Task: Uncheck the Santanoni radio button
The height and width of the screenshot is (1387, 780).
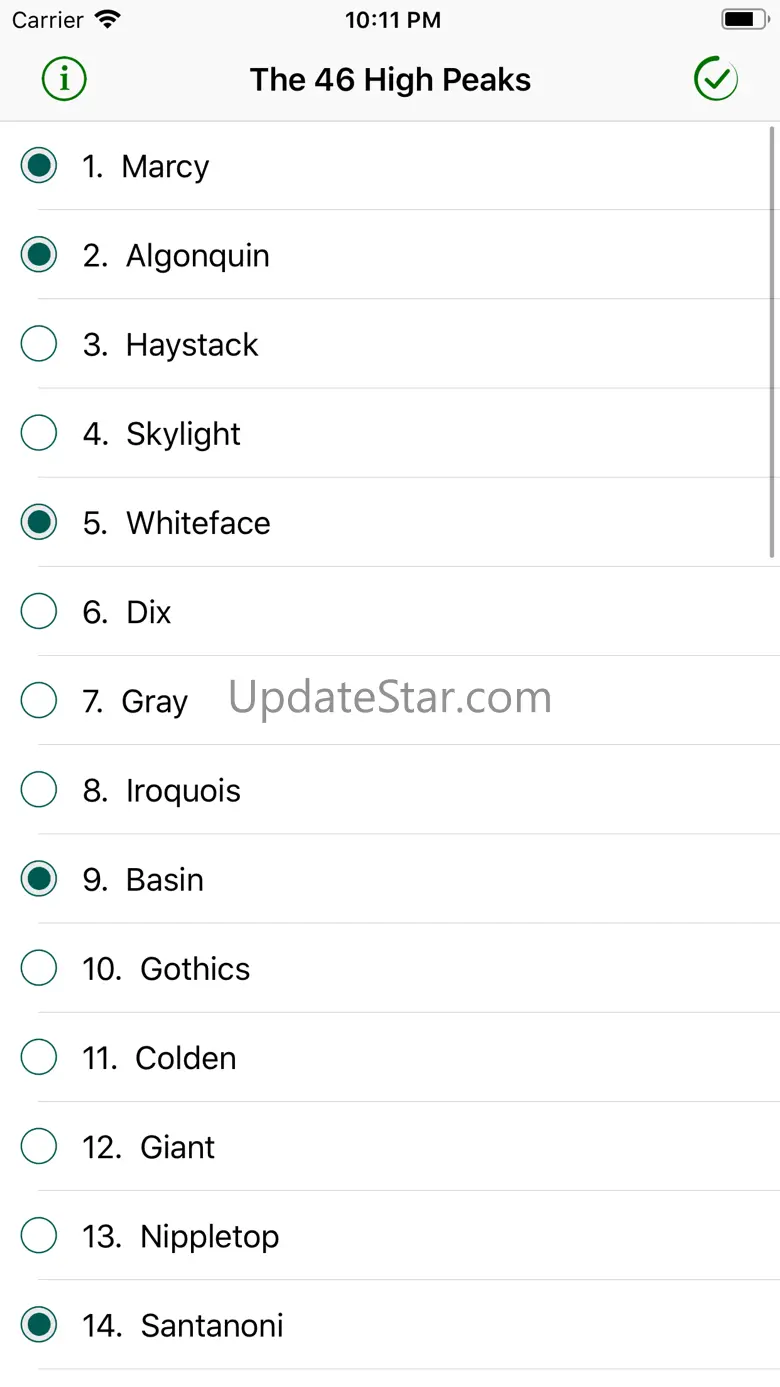Action: 39,1325
